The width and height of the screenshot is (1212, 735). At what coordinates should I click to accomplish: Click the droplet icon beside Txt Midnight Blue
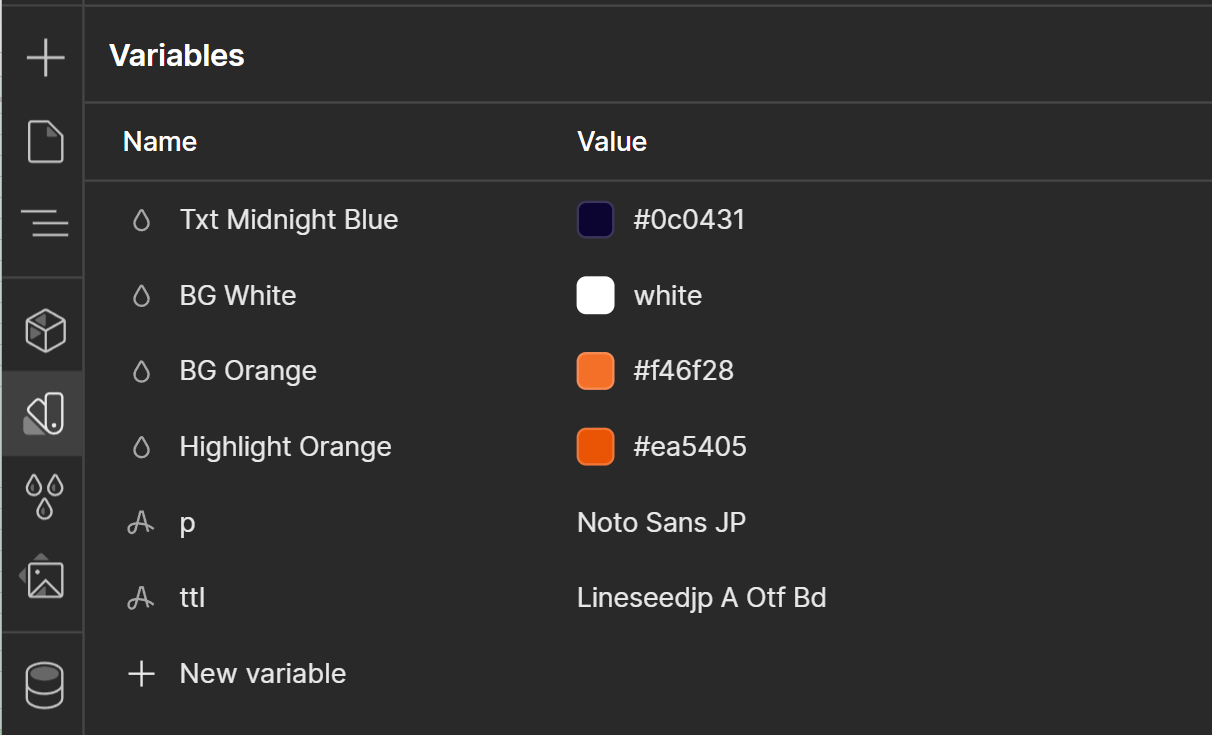[x=141, y=220]
